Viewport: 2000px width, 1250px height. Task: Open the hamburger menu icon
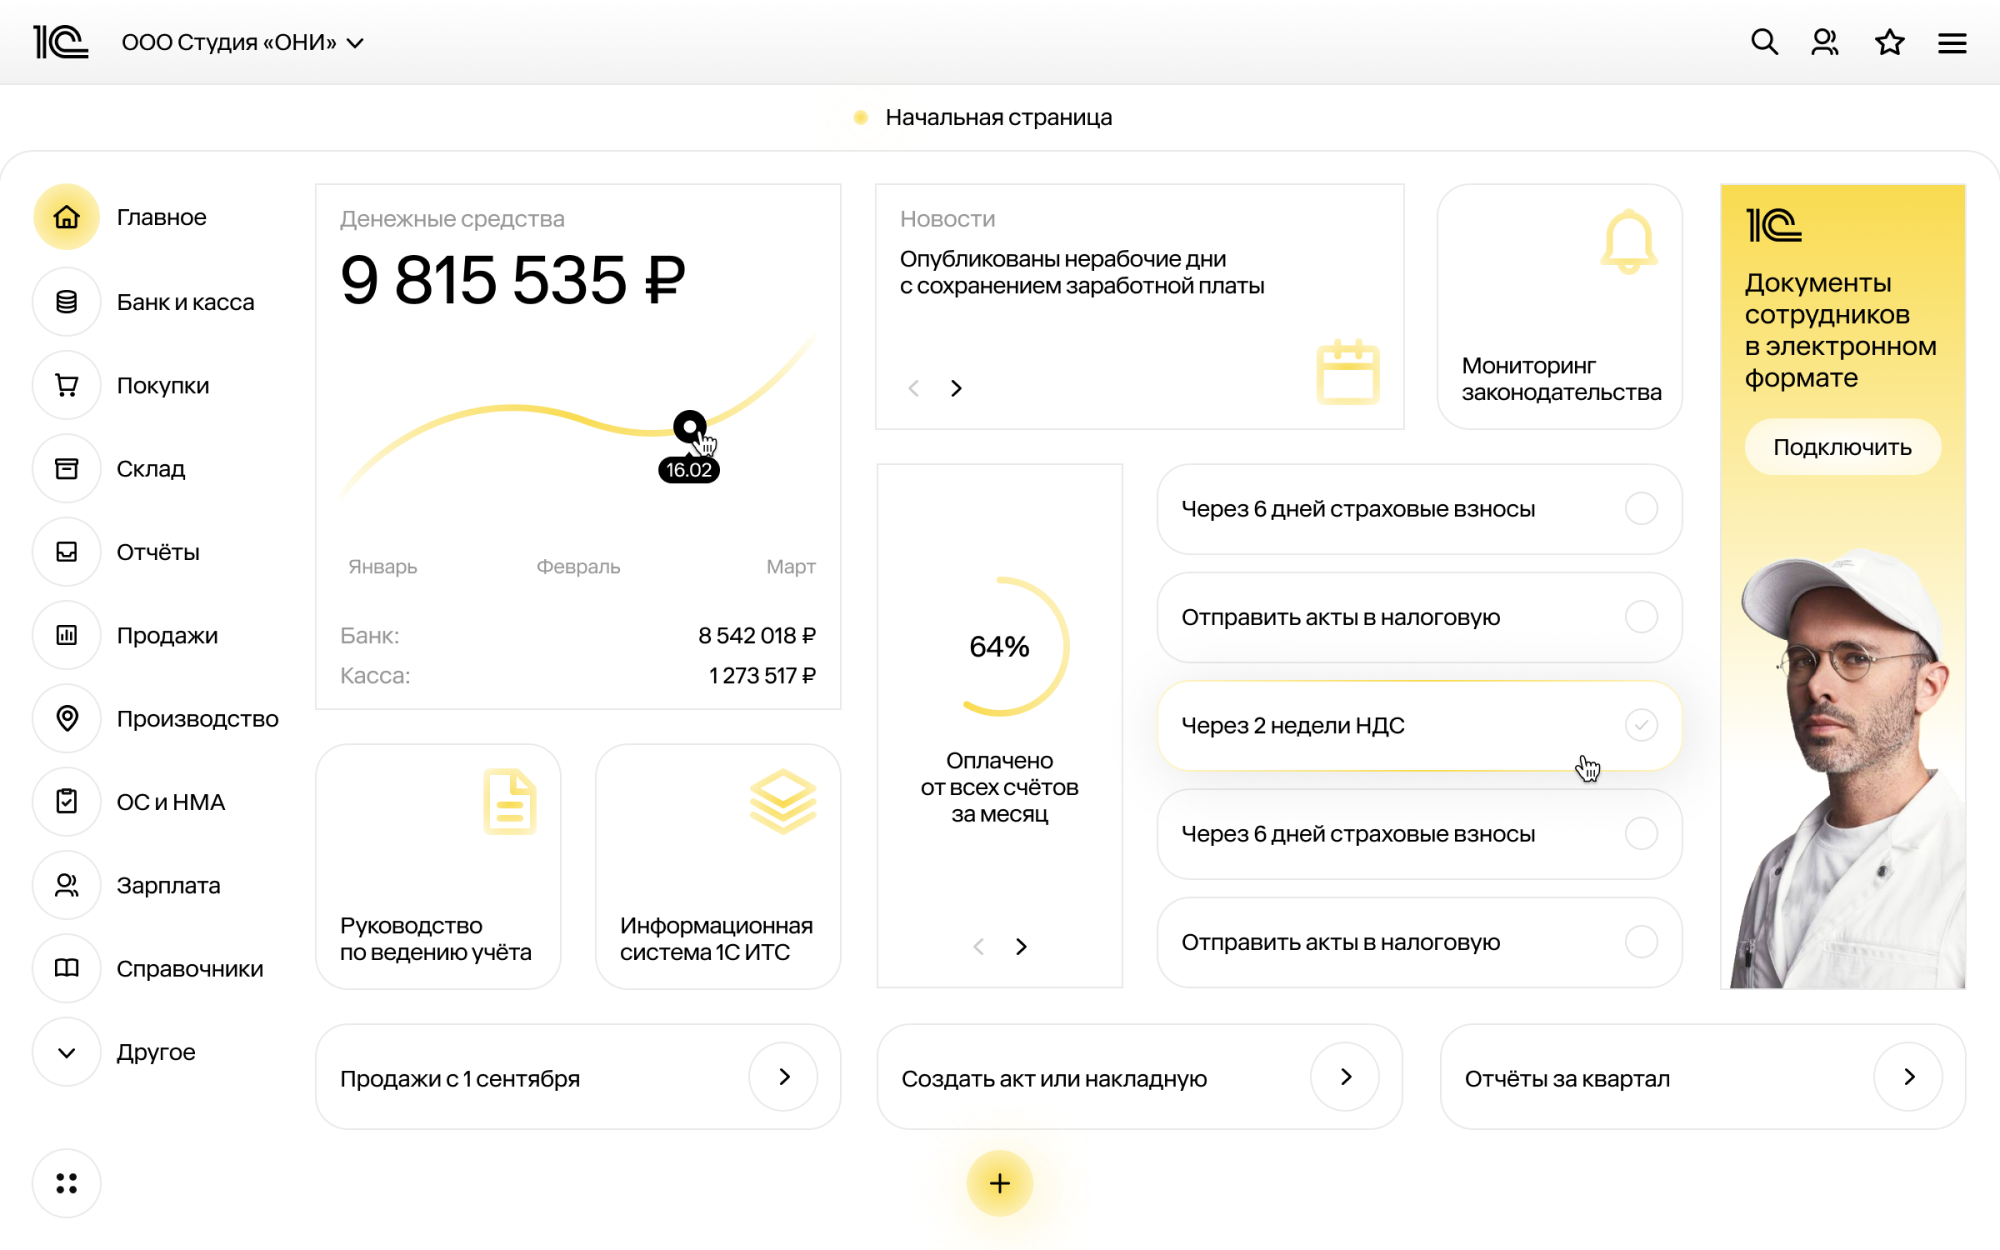[x=1952, y=43]
